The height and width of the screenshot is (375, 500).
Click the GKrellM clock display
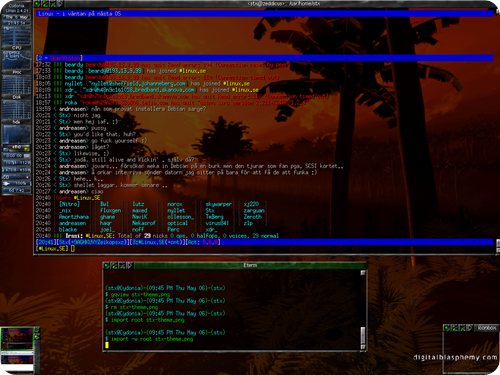pos(16,23)
